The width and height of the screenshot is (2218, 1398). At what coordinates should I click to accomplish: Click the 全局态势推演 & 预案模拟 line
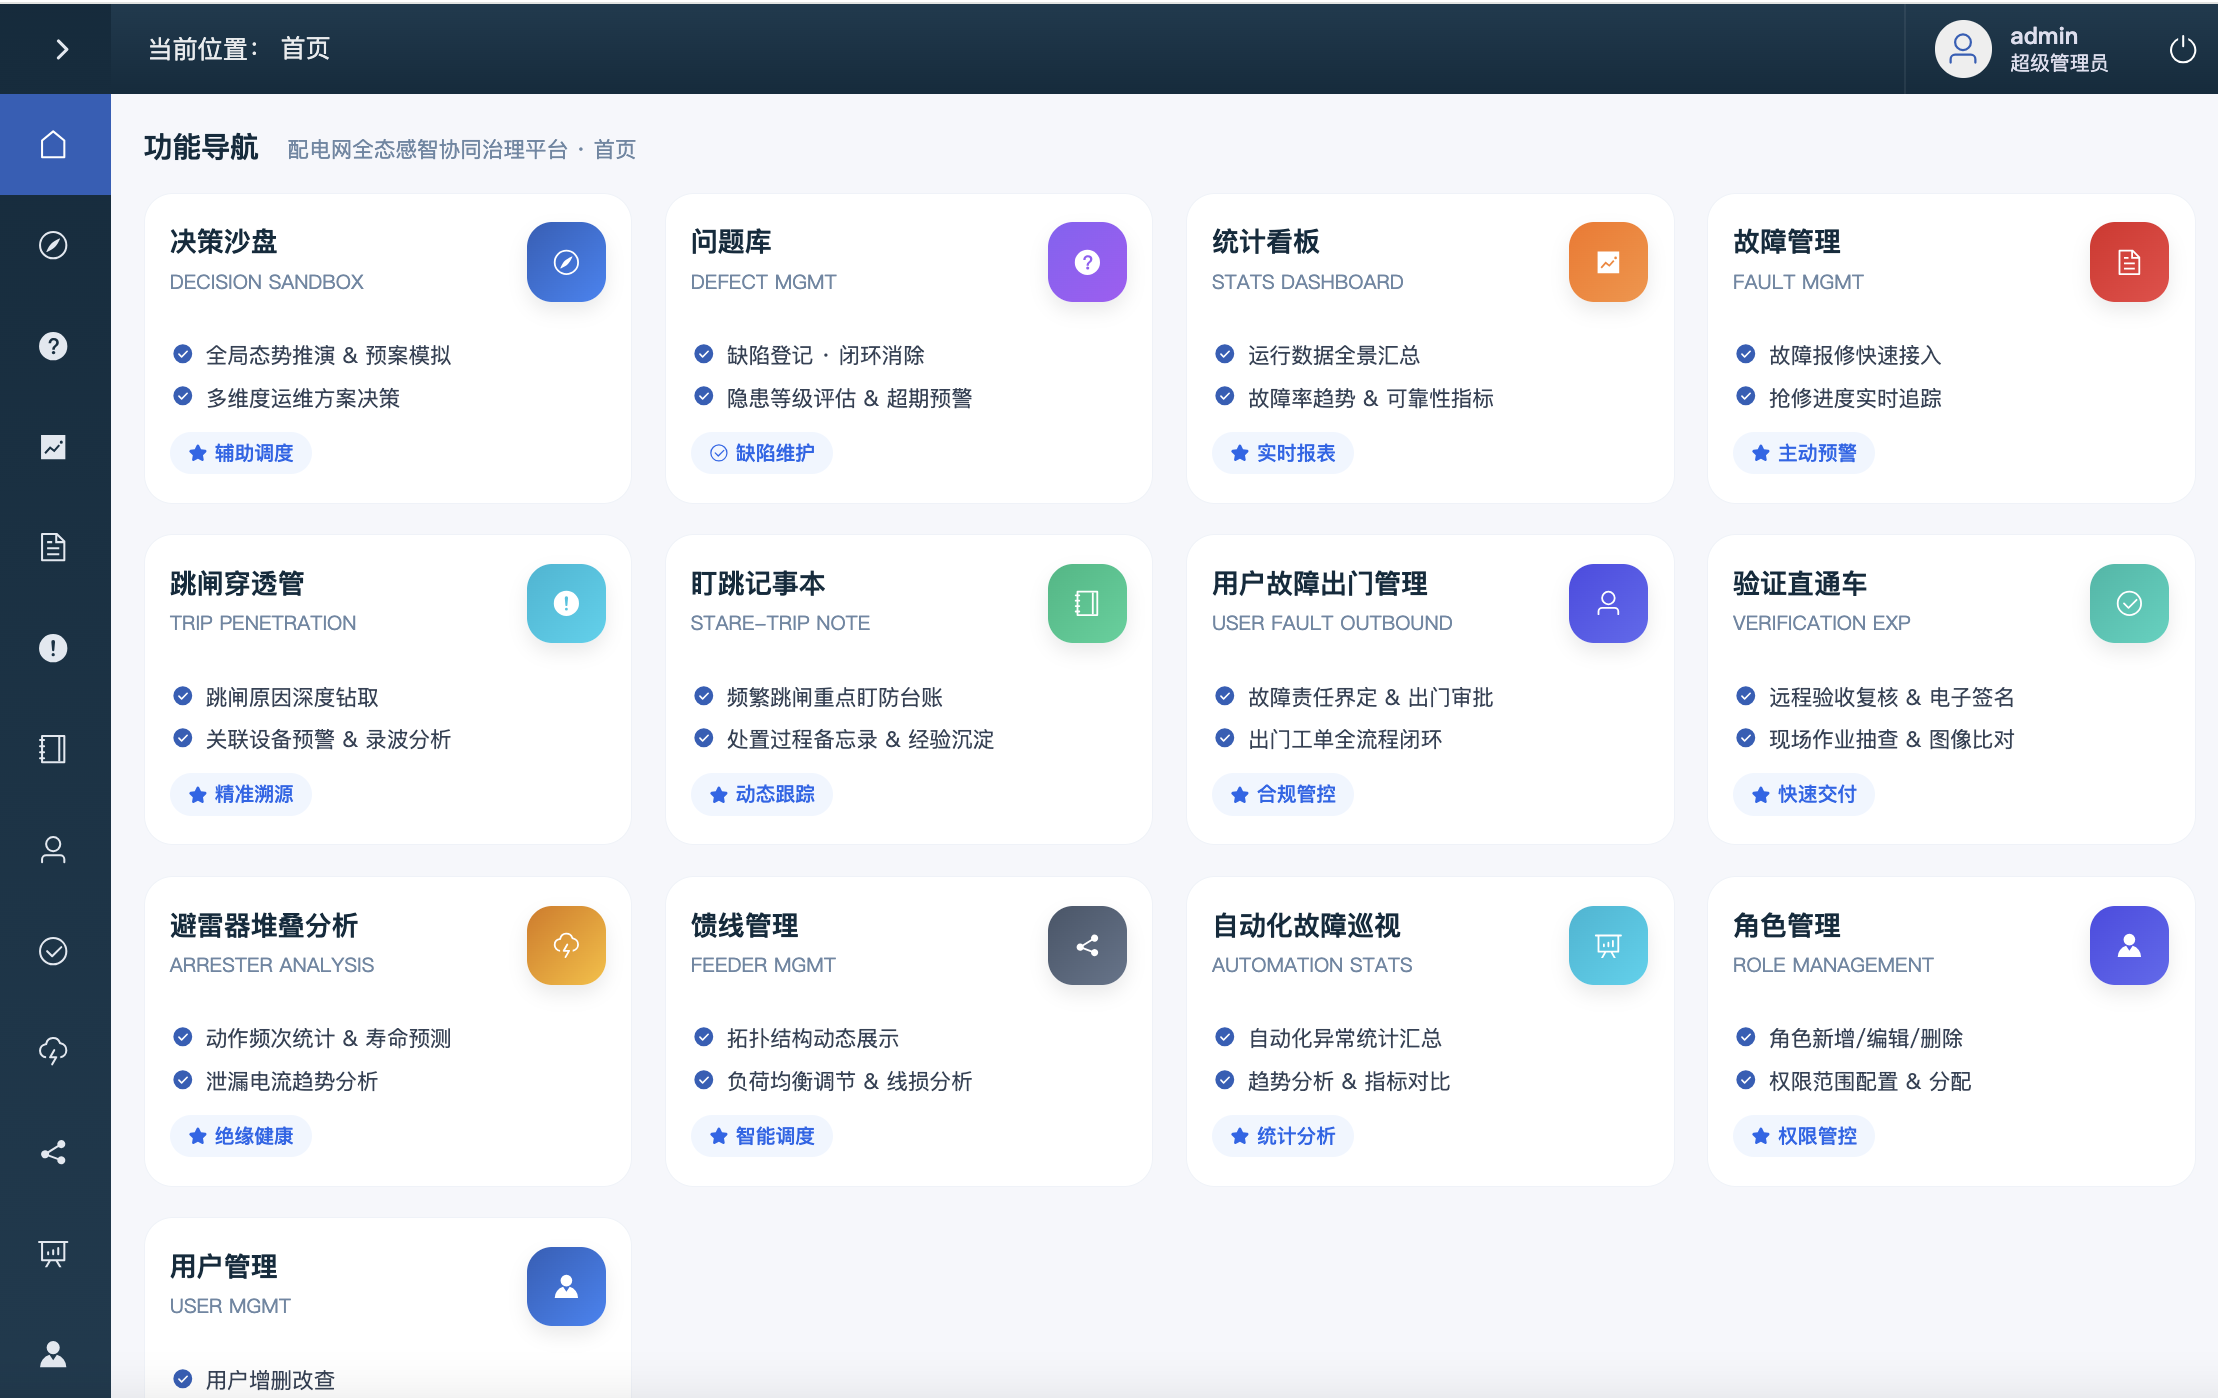tap(328, 355)
